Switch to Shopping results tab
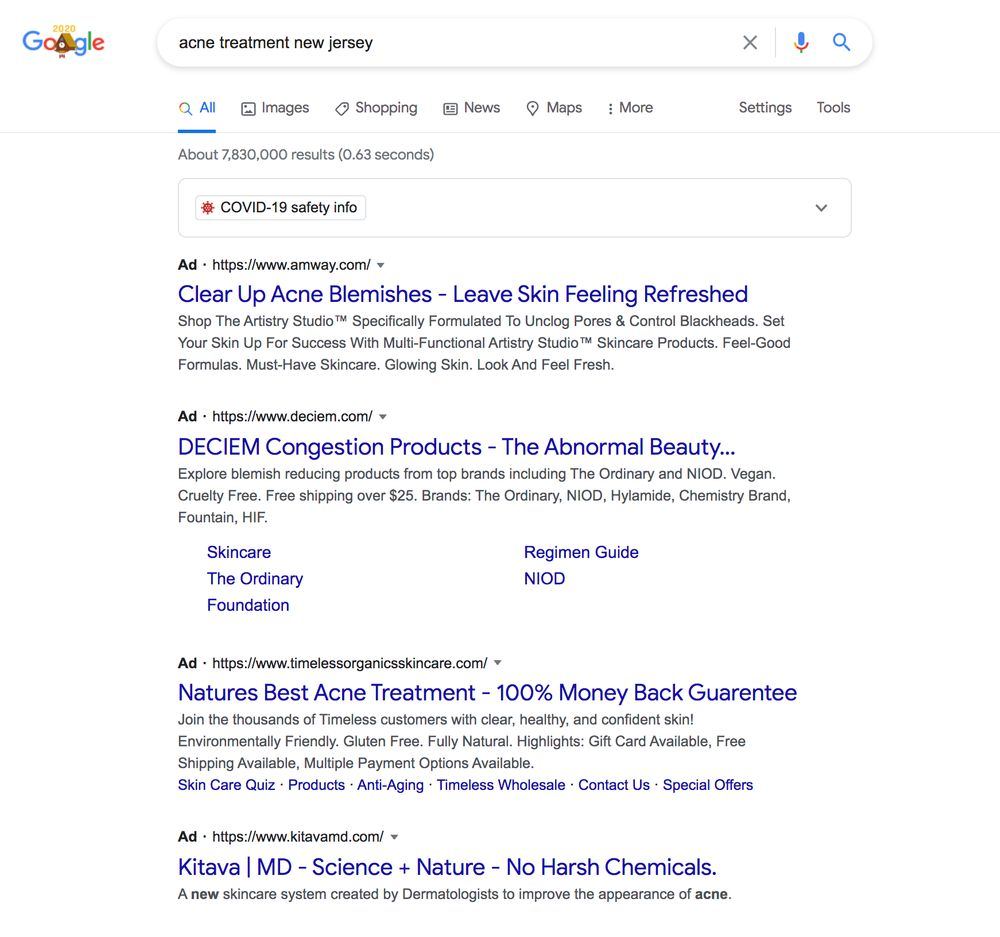1000x937 pixels. pyautogui.click(x=376, y=108)
